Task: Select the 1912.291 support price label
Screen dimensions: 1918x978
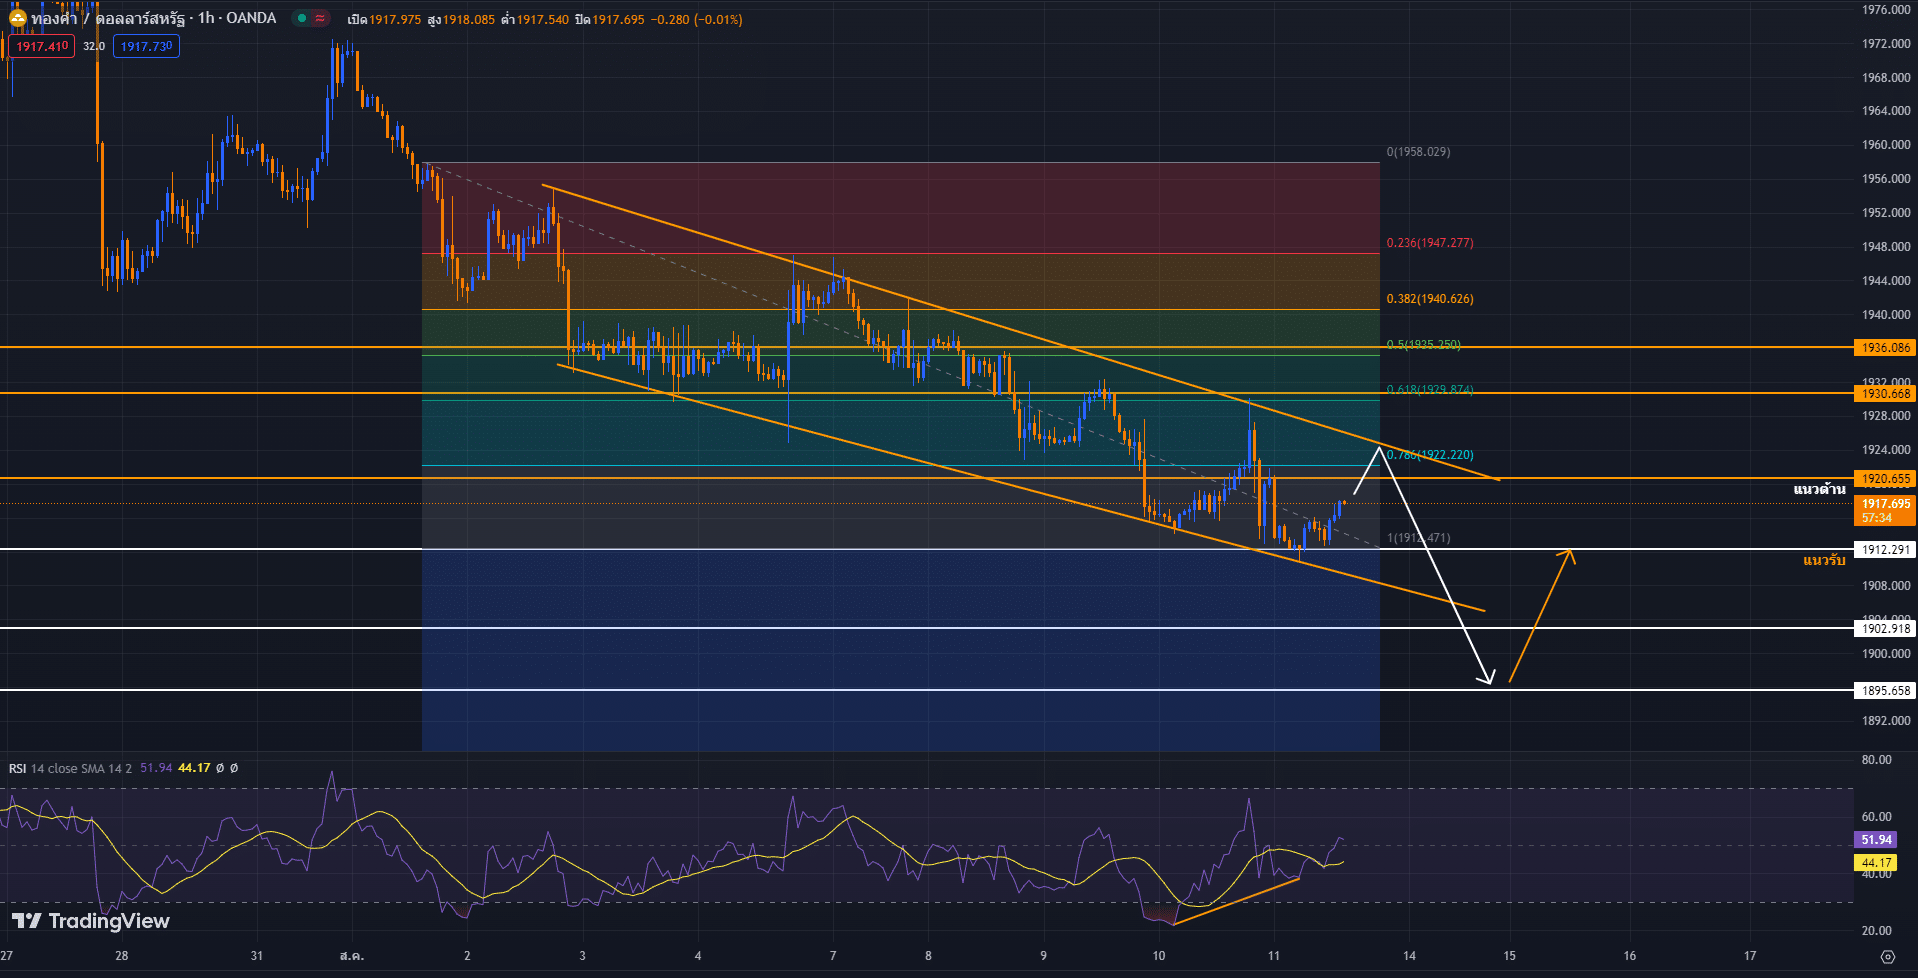Action: (1884, 549)
